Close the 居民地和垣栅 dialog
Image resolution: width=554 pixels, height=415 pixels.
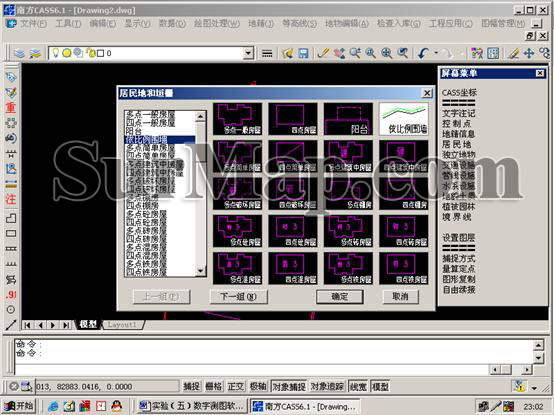(x=427, y=93)
